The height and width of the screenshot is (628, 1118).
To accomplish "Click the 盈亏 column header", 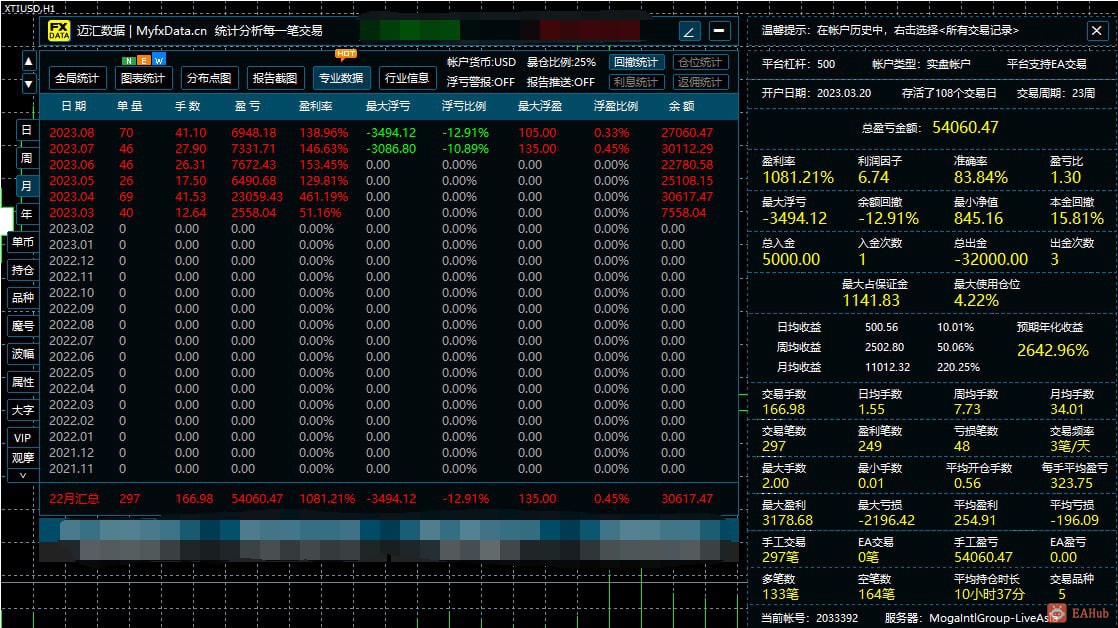I will (247, 106).
